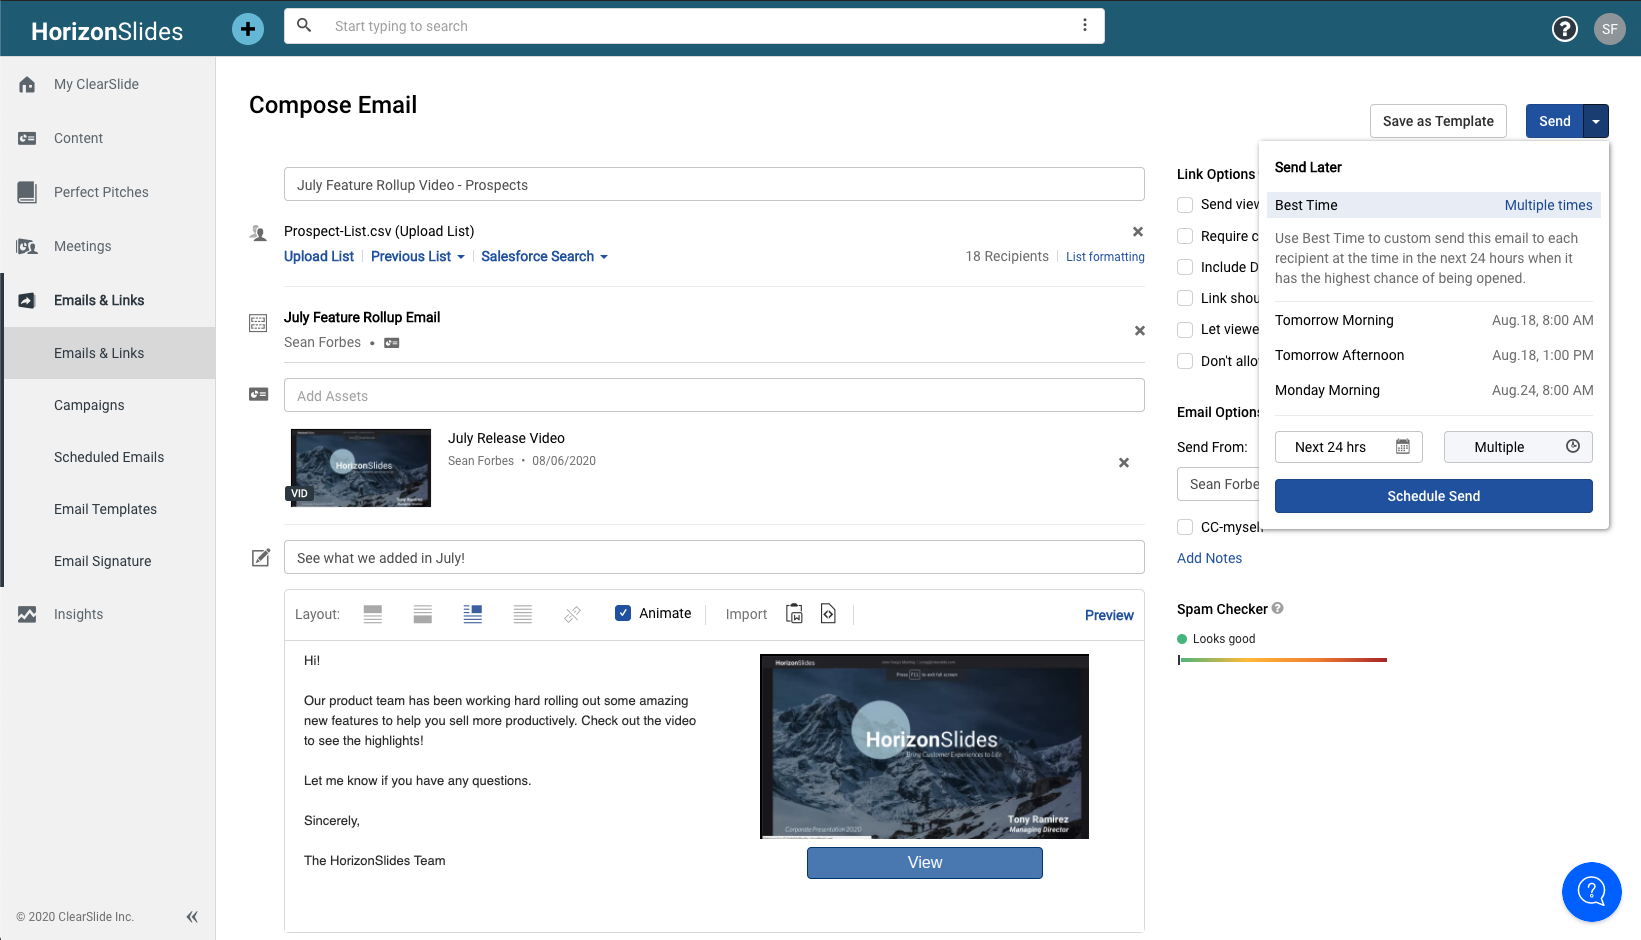The width and height of the screenshot is (1641, 940).
Task: Select Tomorrow Morning send time
Action: [x=1434, y=320]
